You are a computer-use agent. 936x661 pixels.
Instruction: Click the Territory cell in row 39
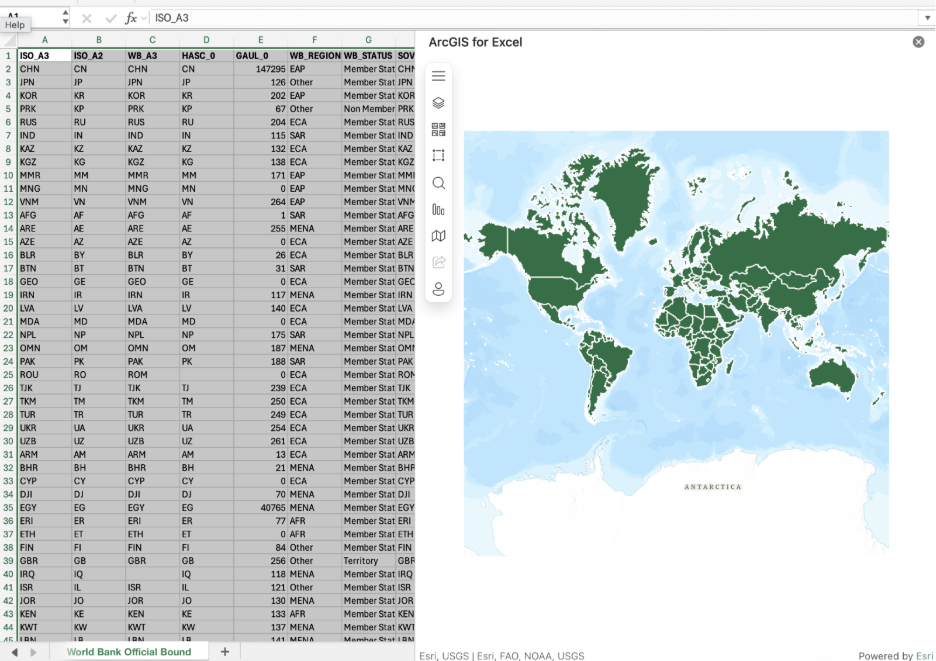(x=368, y=561)
